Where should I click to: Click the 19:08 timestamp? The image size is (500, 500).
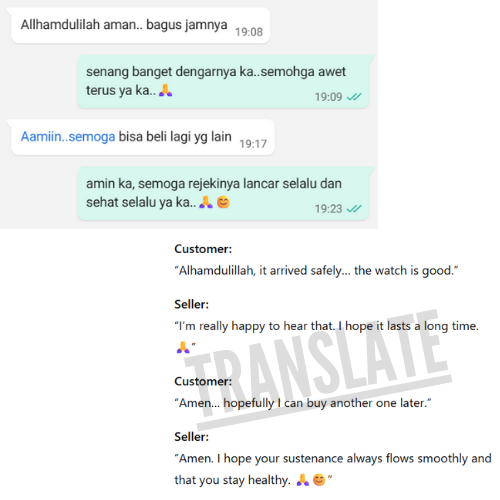[x=249, y=32]
